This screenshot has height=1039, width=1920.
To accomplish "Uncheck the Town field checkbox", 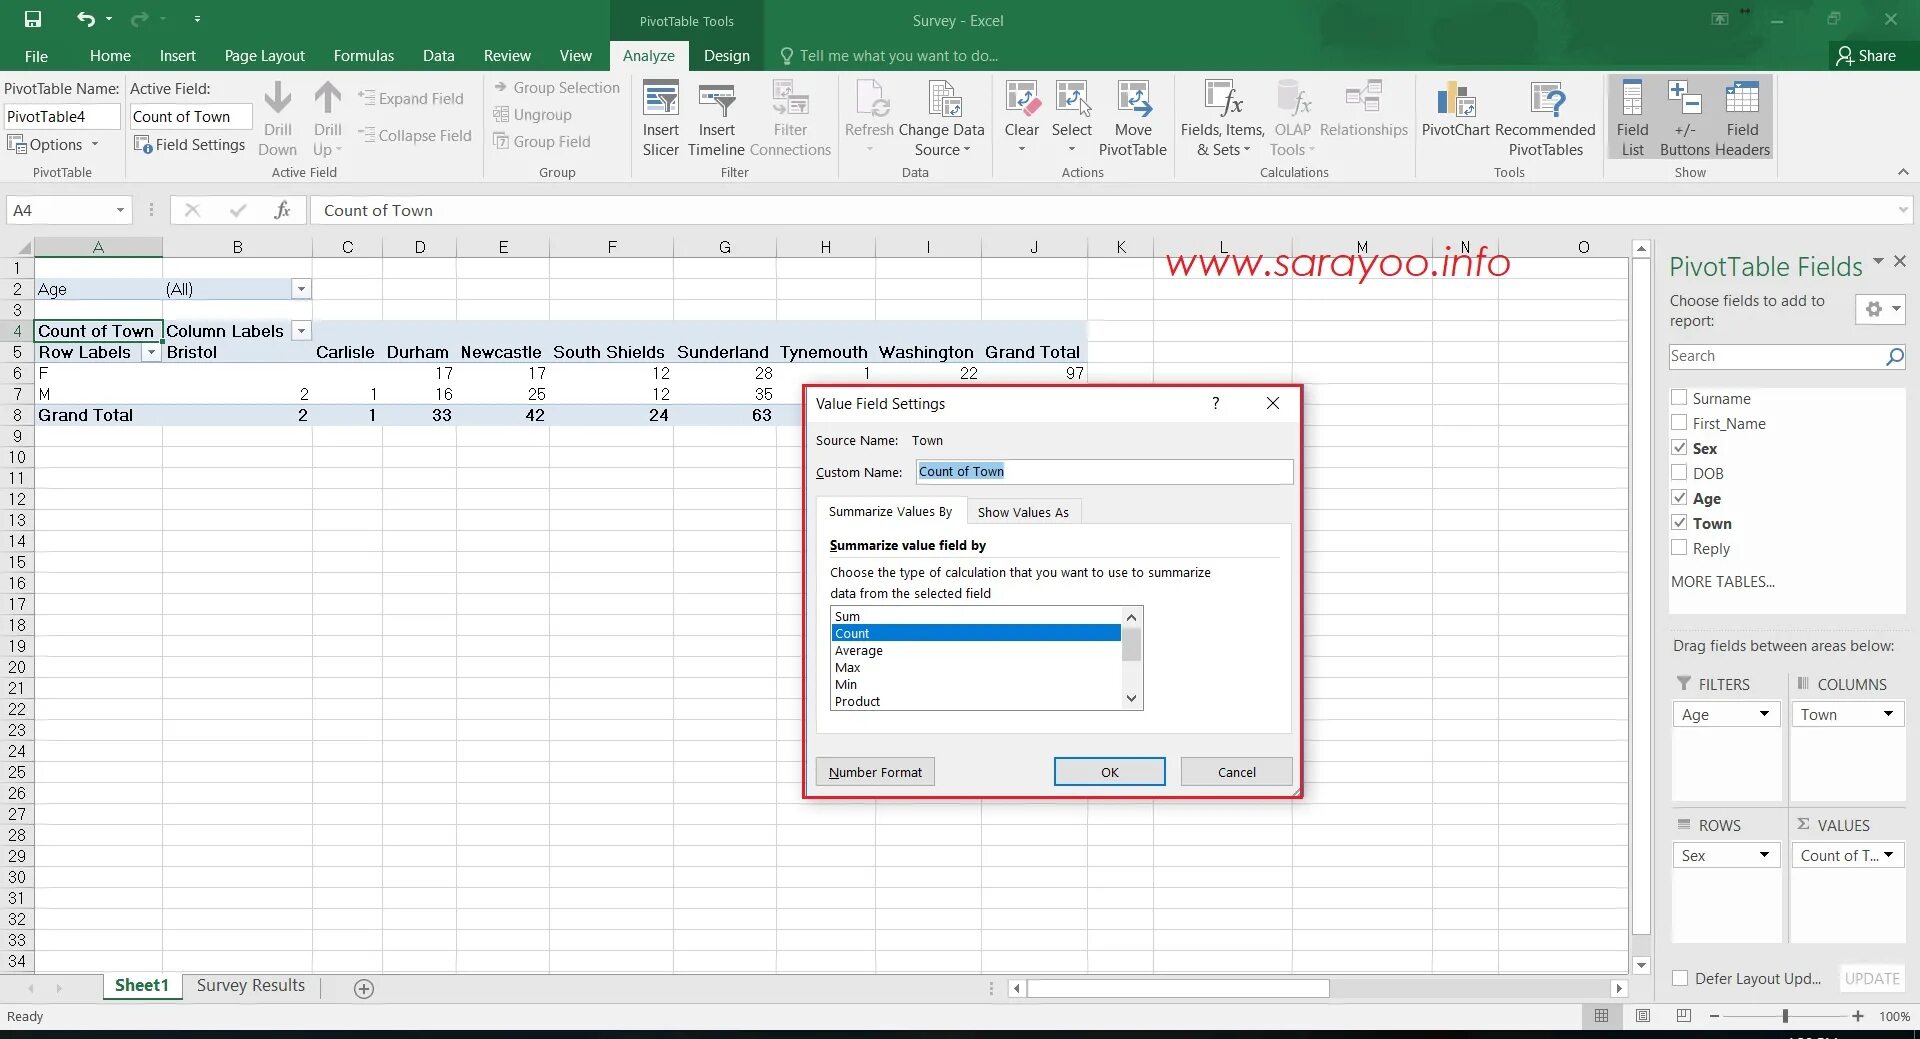I will pyautogui.click(x=1679, y=523).
